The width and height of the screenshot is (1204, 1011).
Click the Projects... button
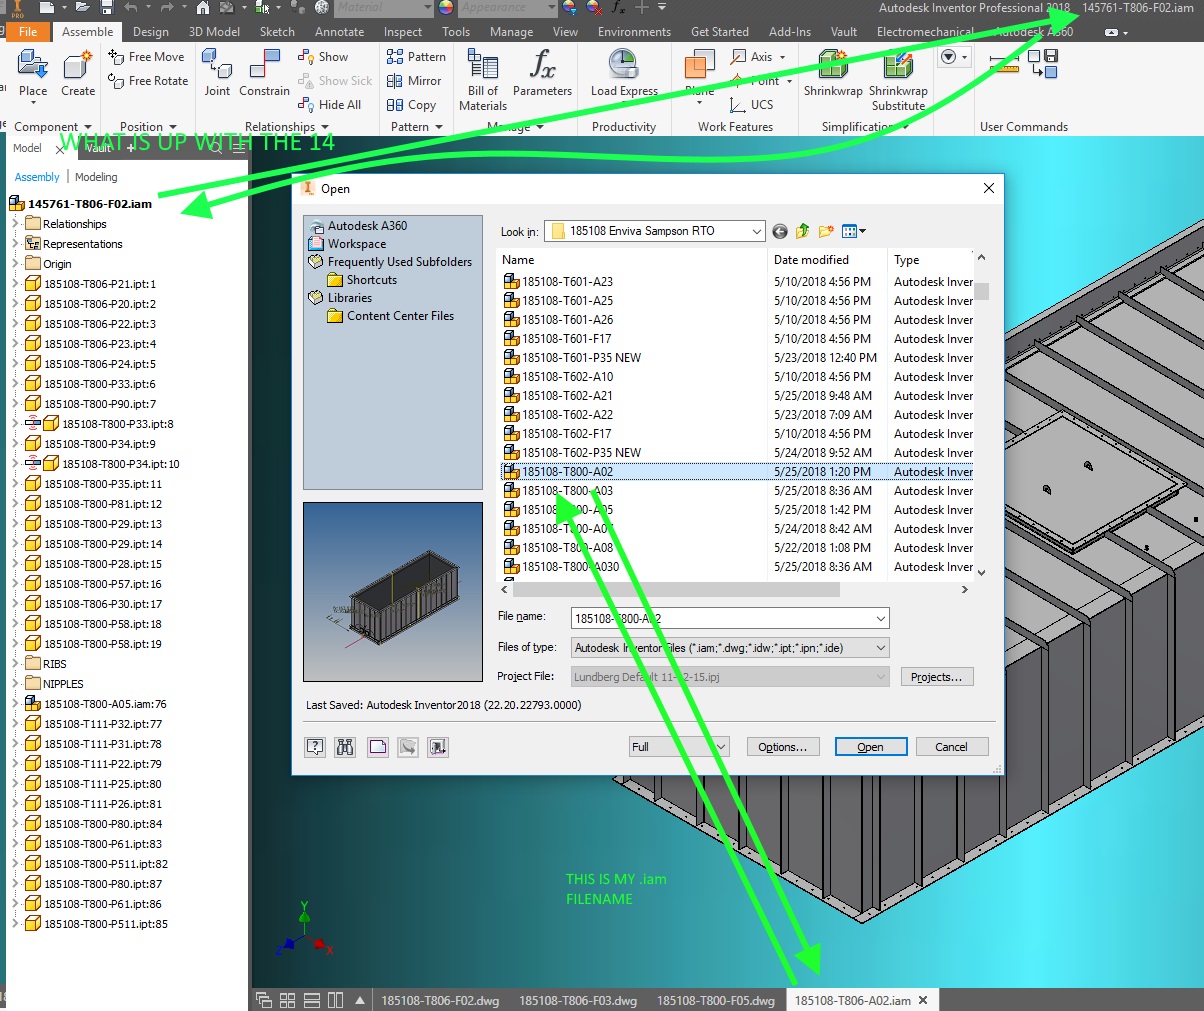pyautogui.click(x=936, y=677)
